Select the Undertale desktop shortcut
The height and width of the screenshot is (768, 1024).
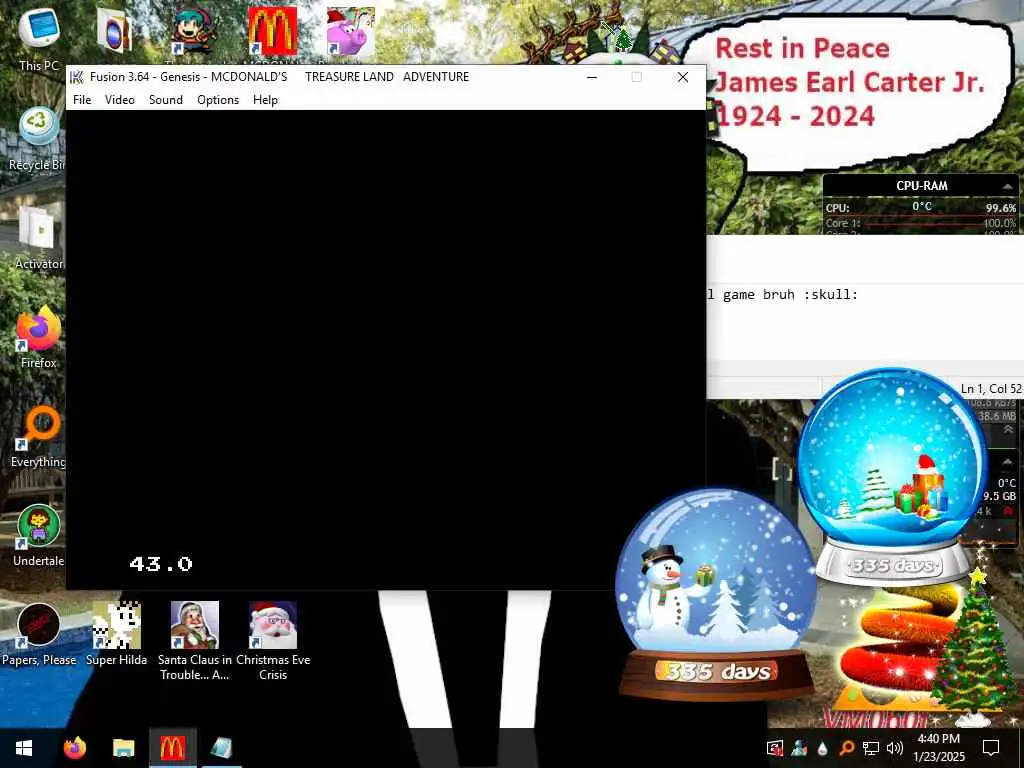[39, 537]
